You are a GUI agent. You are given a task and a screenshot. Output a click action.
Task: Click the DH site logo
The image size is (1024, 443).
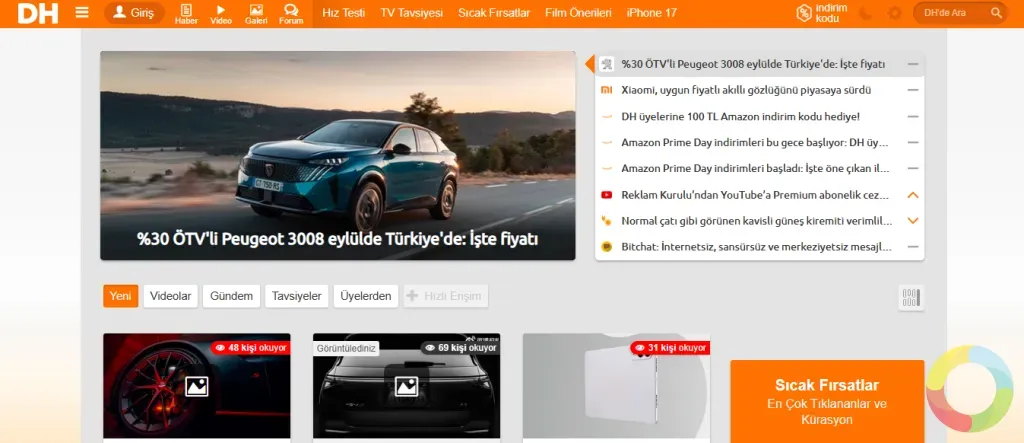pyautogui.click(x=38, y=13)
